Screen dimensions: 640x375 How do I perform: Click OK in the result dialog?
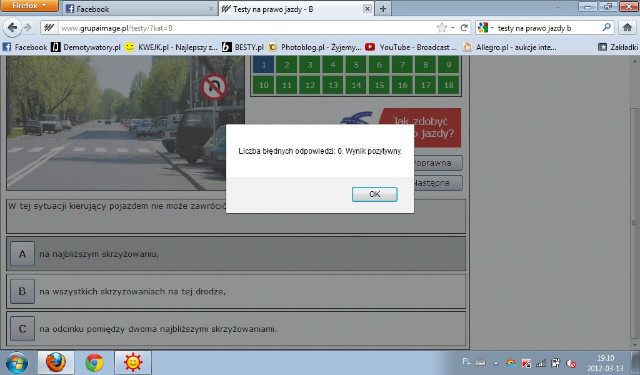point(374,194)
